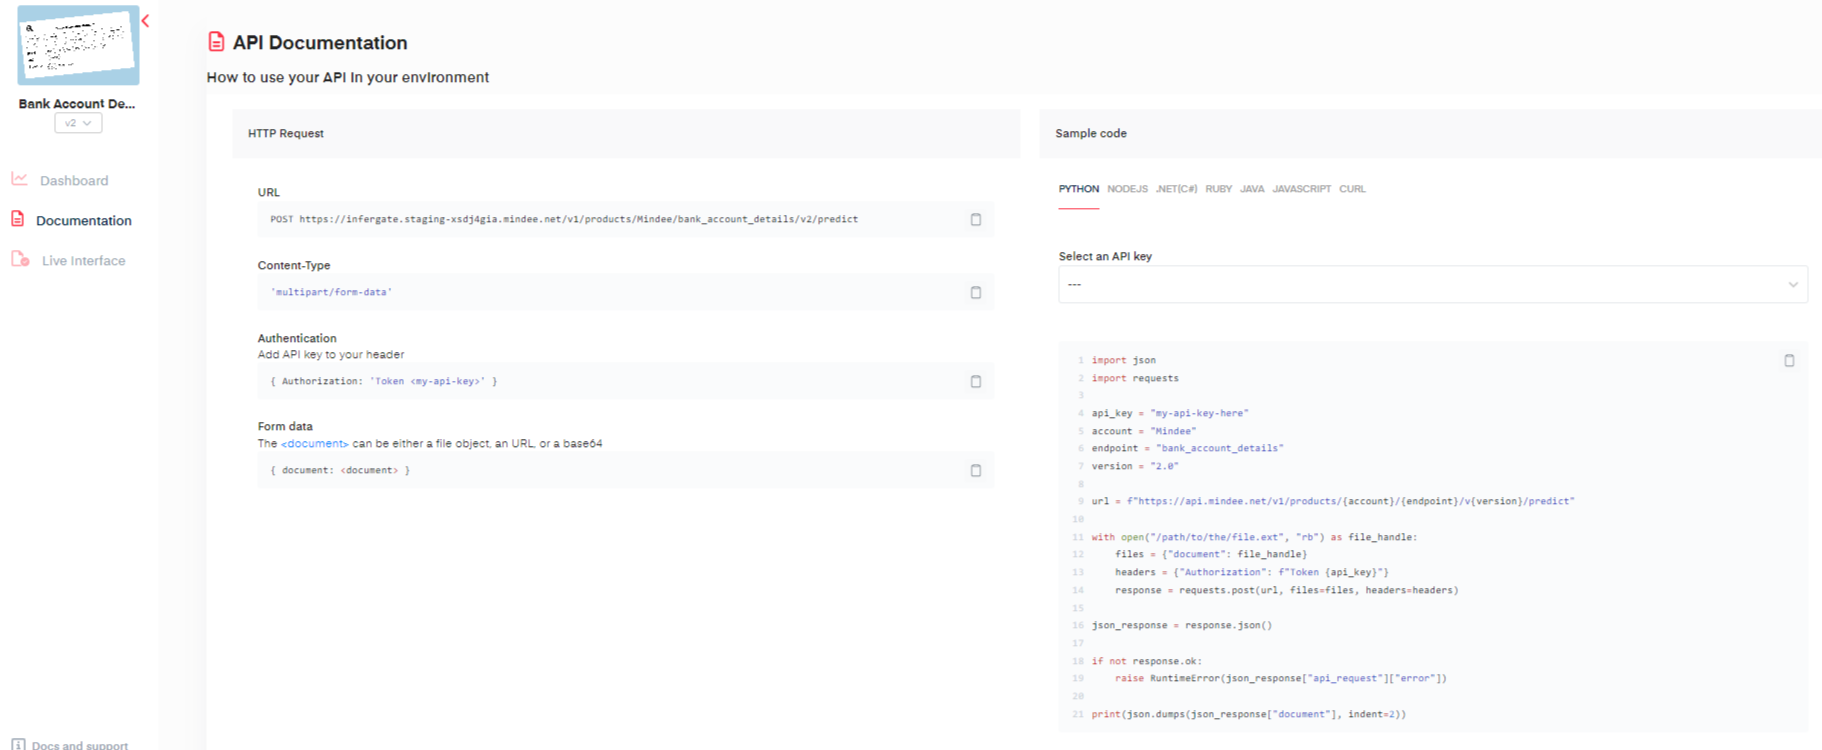Click the Bank Account Details thumbnail
This screenshot has height=750, width=1822.
[78, 46]
